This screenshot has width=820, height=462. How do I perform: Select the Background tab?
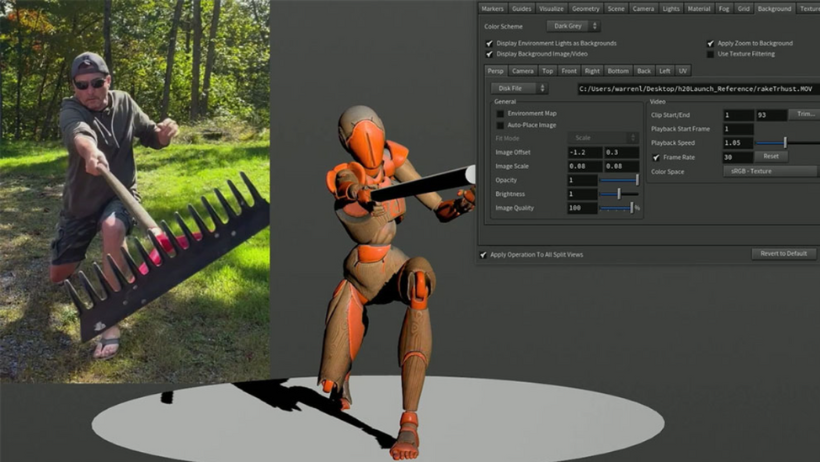[774, 8]
